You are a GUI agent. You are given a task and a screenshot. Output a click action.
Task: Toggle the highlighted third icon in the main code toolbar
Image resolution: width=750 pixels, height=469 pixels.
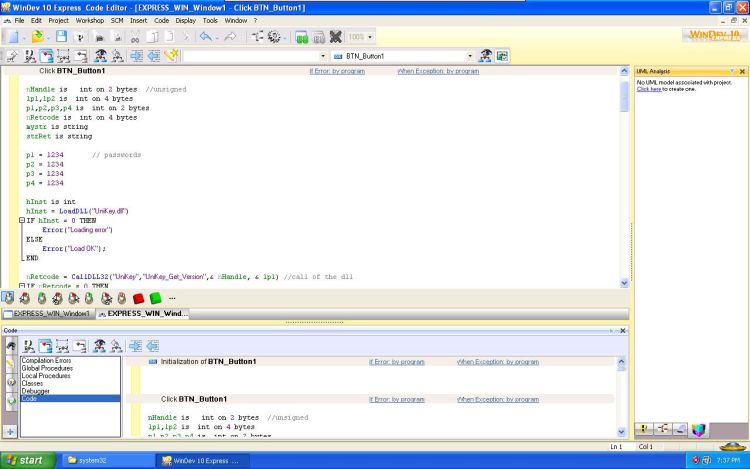pyautogui.click(x=46, y=56)
